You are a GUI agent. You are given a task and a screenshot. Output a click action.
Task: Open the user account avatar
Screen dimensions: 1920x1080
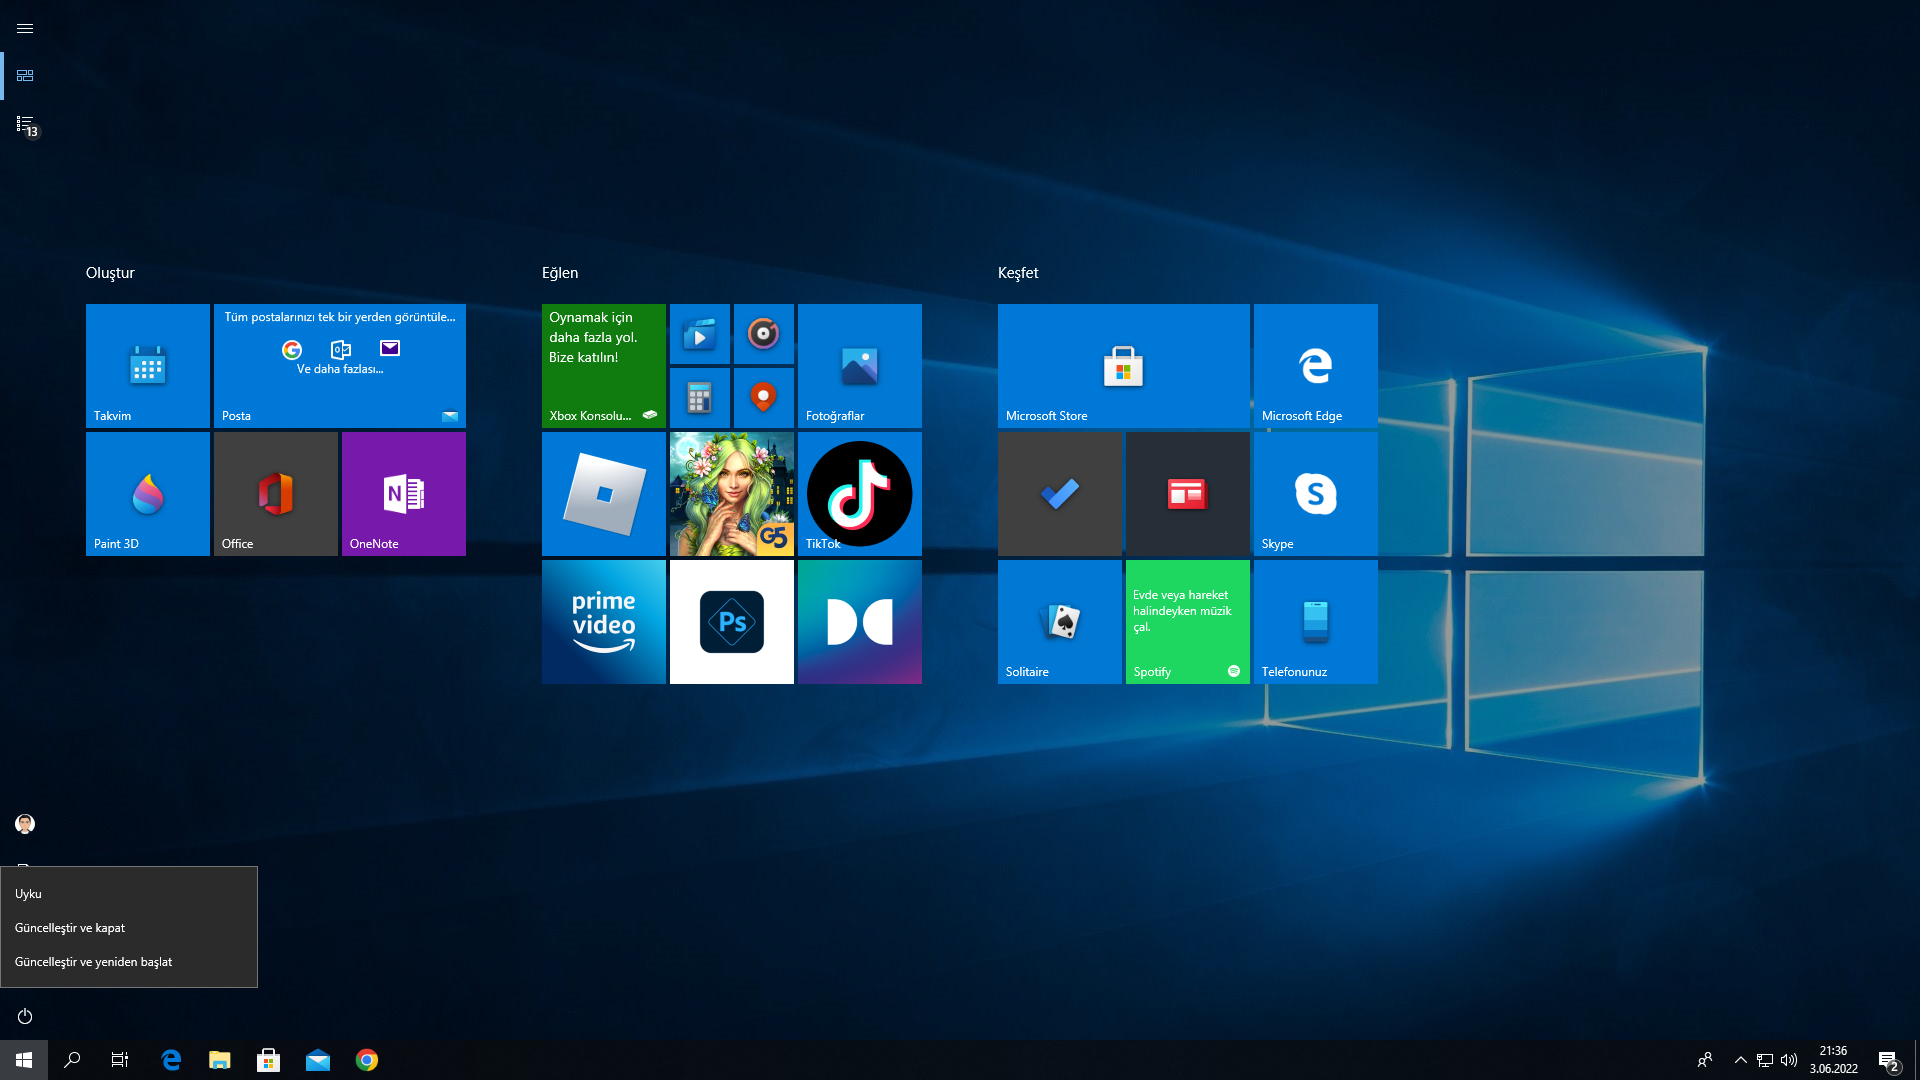[25, 824]
